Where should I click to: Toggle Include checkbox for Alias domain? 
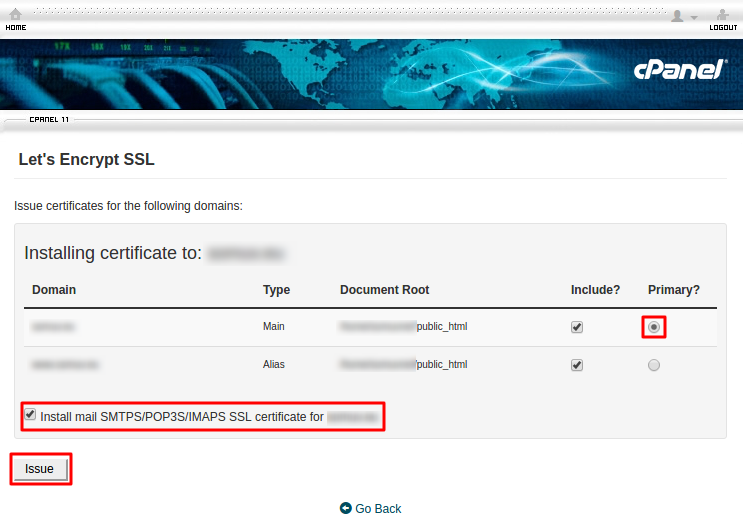coord(577,365)
